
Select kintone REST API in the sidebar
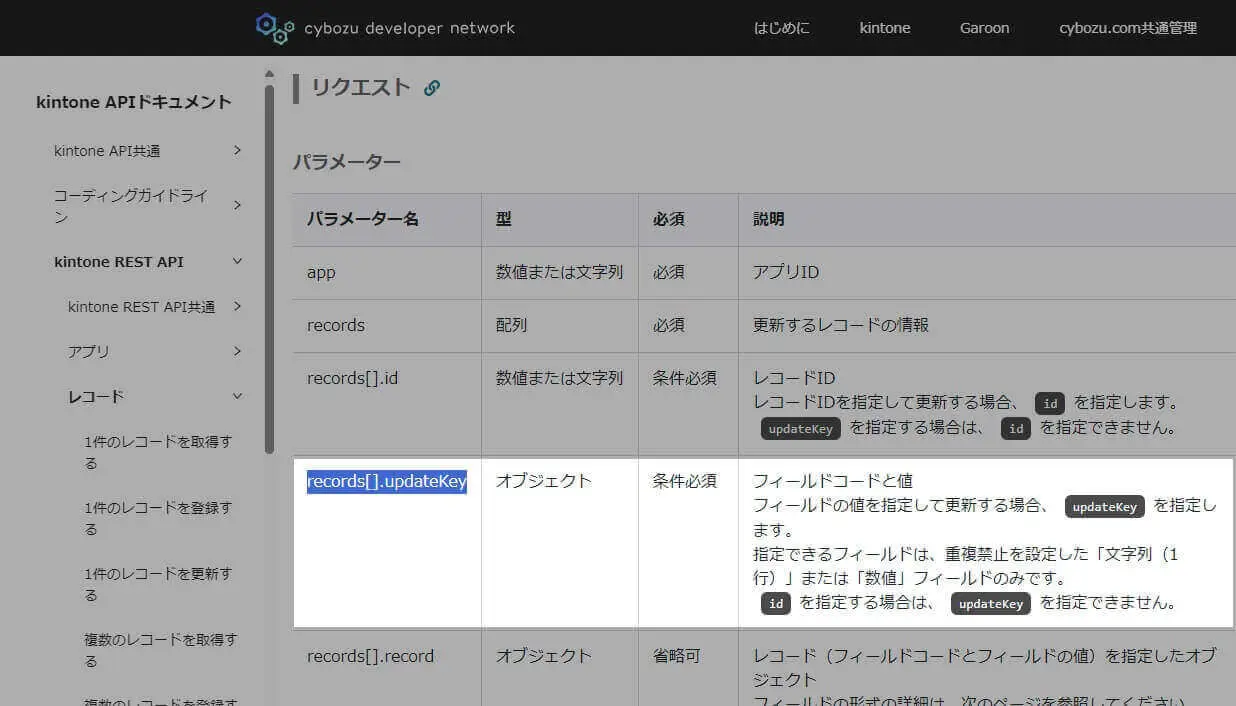click(119, 262)
